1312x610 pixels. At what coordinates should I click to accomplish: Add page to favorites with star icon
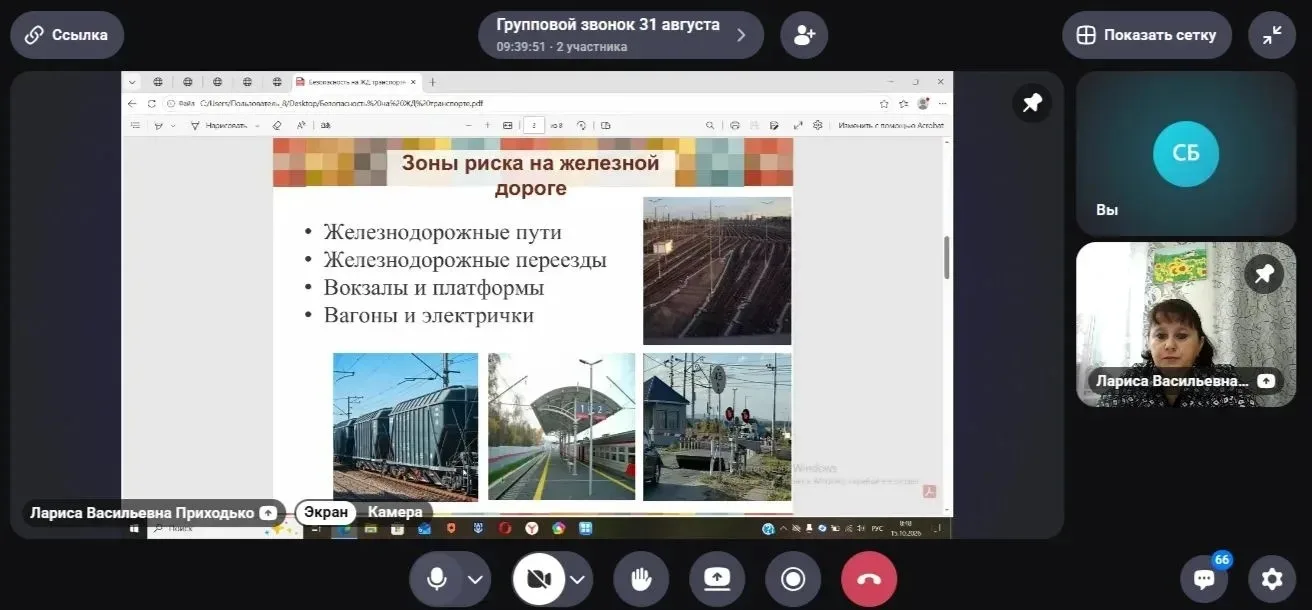[x=884, y=103]
